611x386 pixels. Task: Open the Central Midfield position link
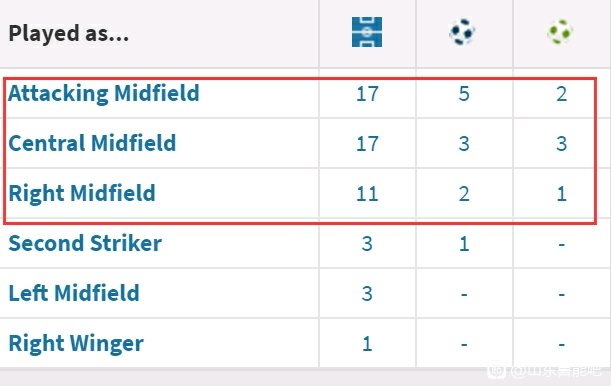pos(92,143)
